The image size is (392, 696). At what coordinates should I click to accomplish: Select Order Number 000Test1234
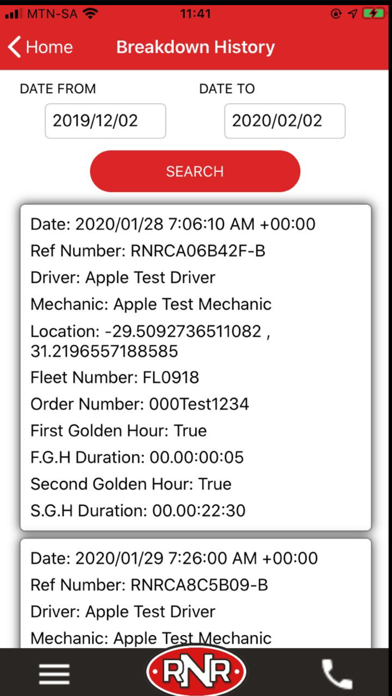(x=140, y=404)
